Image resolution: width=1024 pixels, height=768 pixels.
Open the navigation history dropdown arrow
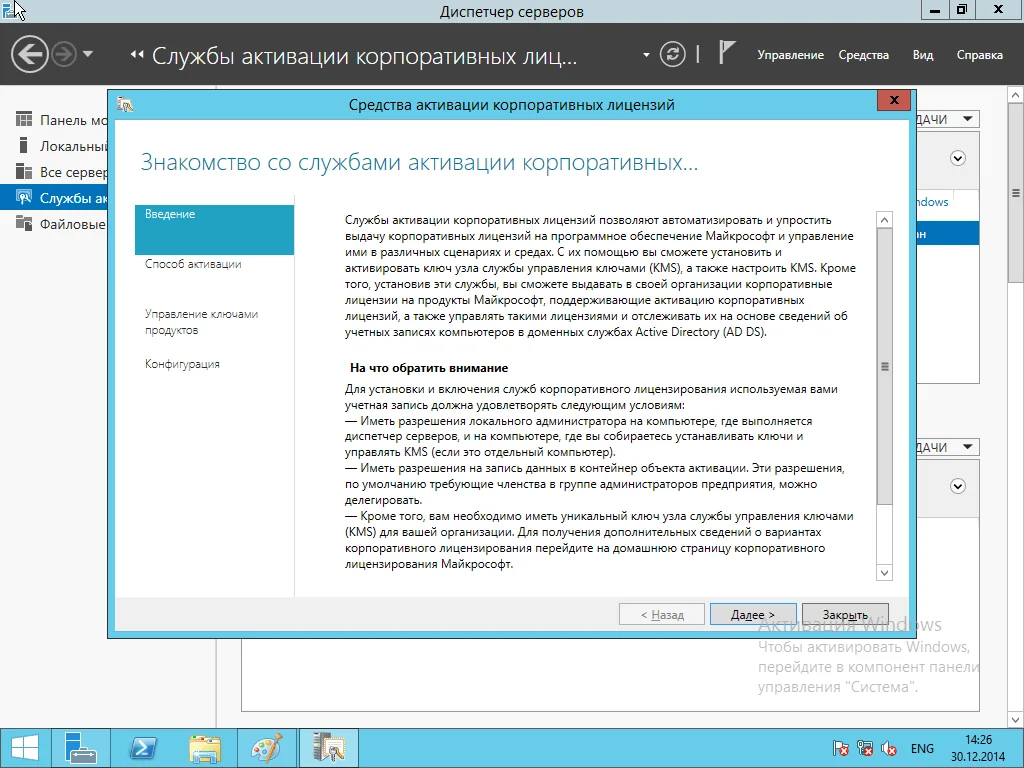coord(88,54)
